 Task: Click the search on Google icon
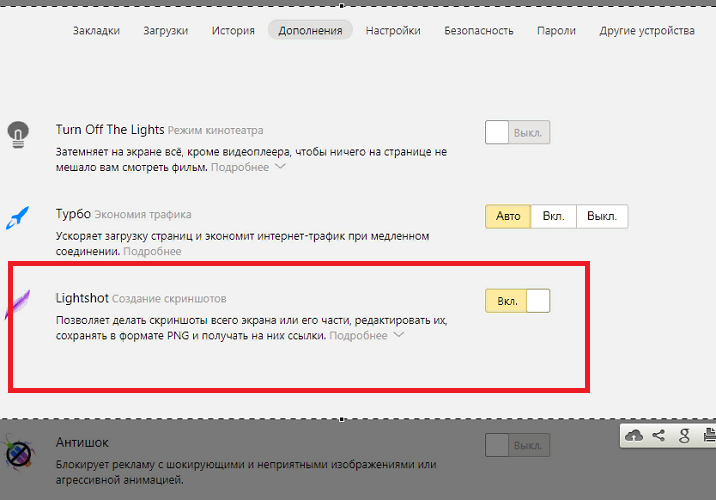coord(684,435)
